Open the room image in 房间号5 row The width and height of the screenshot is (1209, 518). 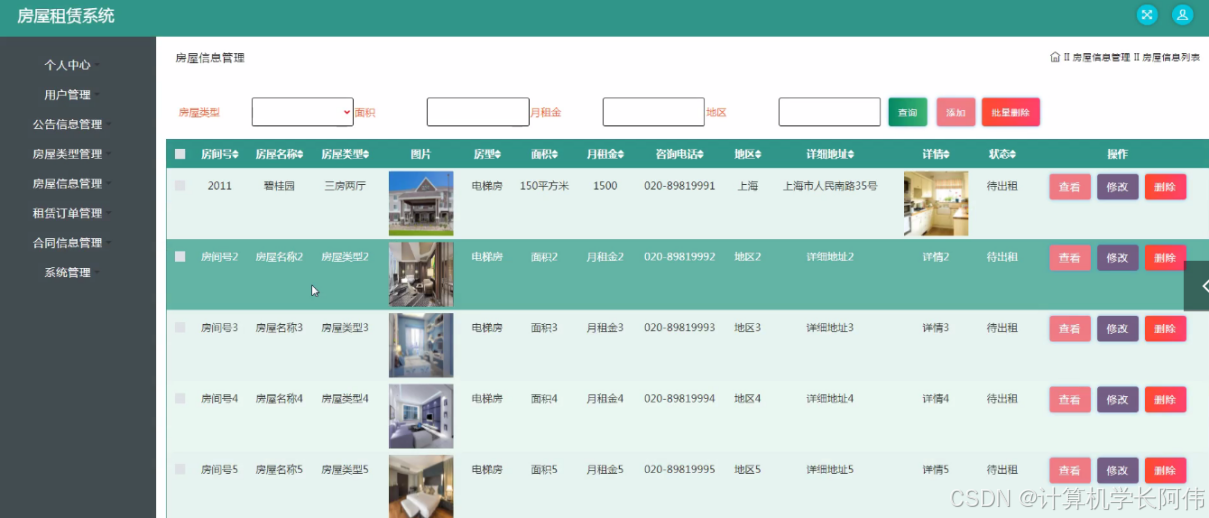pos(421,486)
